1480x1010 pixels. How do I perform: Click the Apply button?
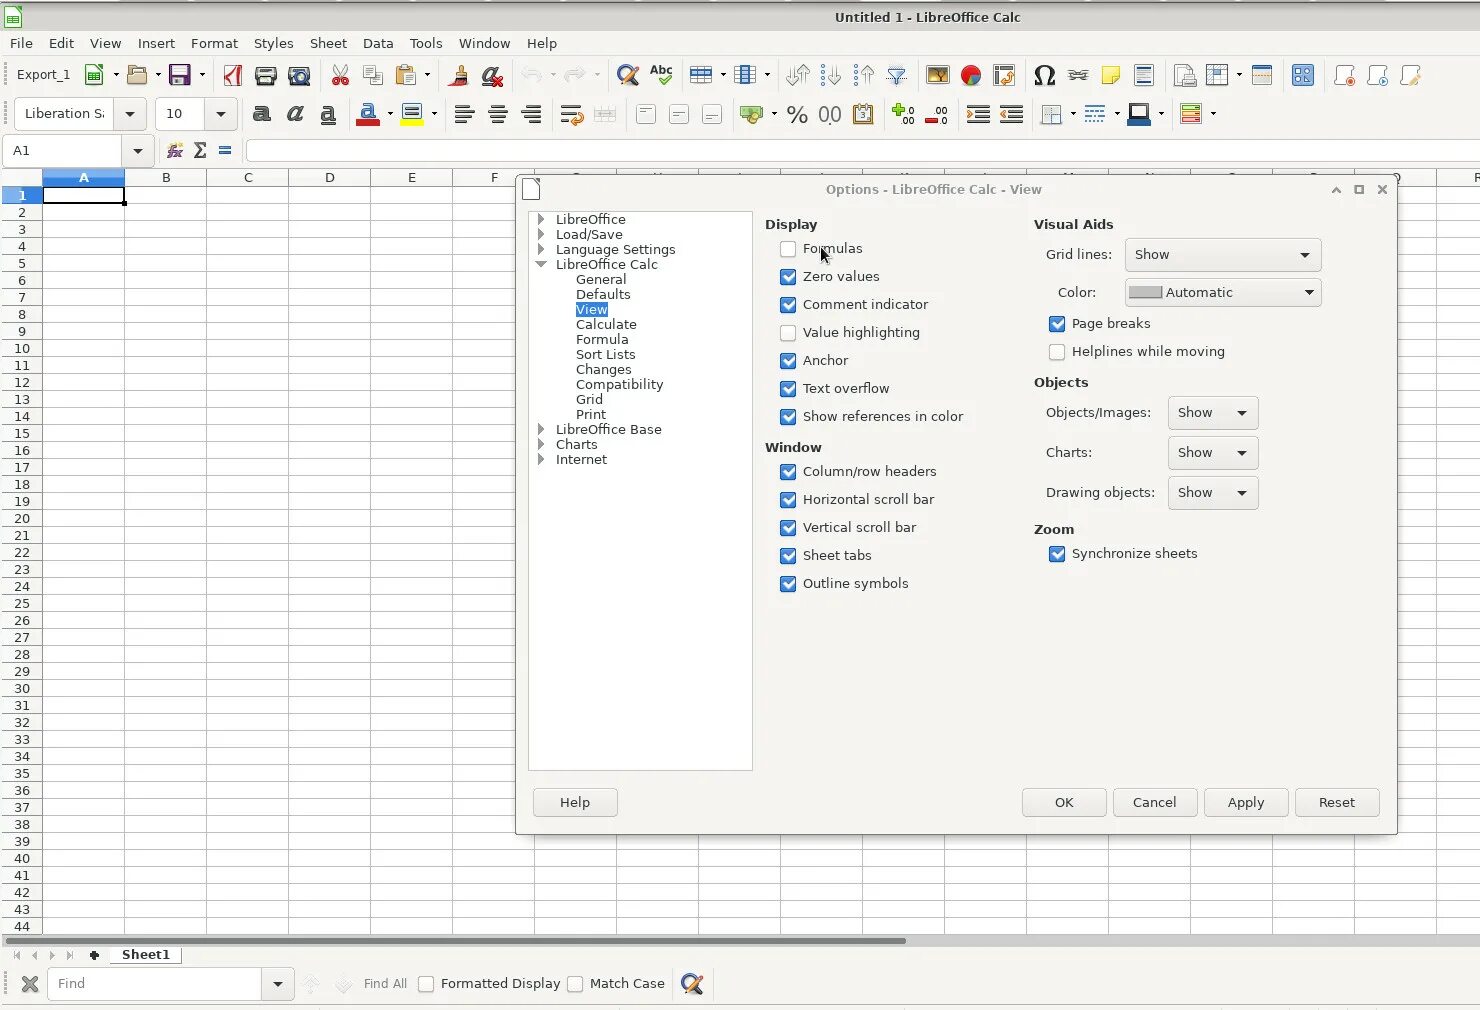click(1246, 802)
